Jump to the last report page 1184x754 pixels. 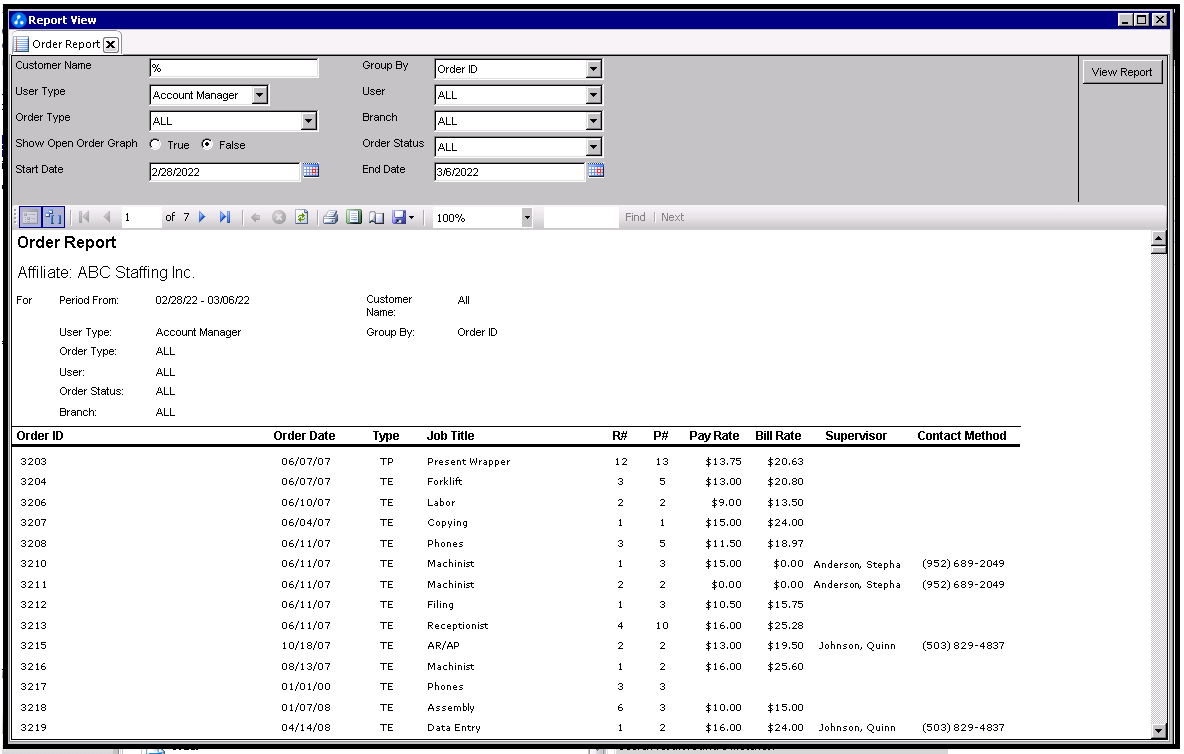click(x=225, y=217)
